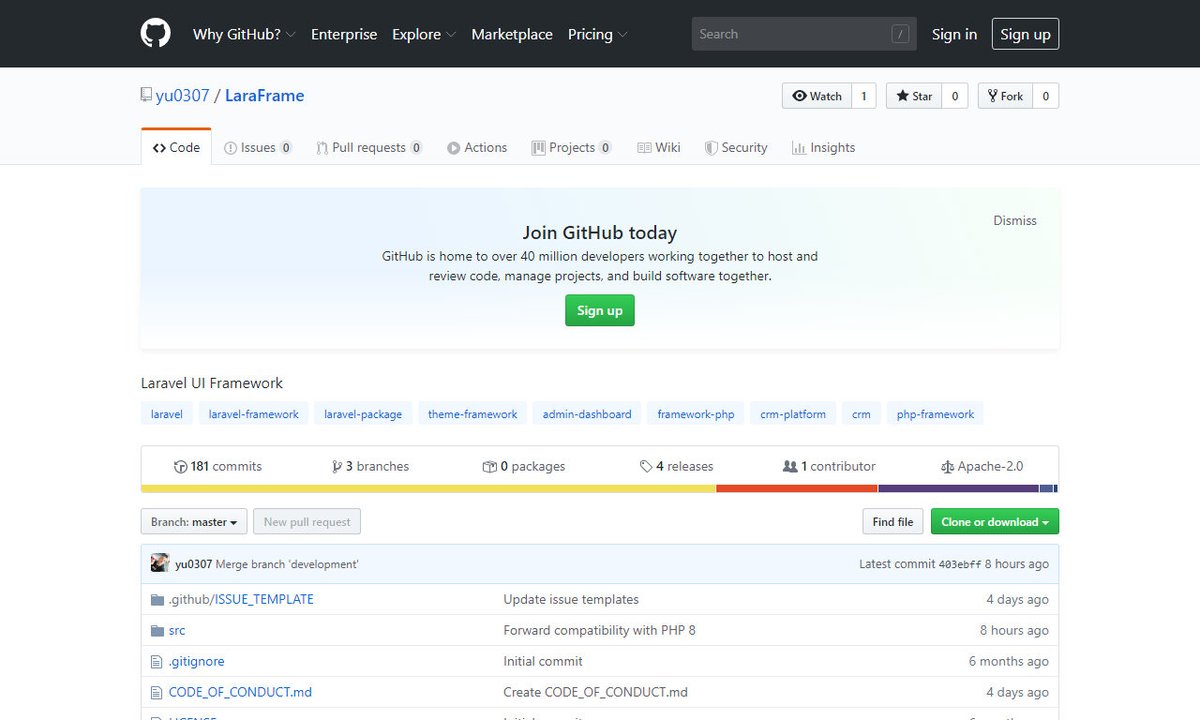Screen dimensions: 1200x720
Task: Open the ISSUE_TEMPLATE folder
Action: (x=264, y=599)
